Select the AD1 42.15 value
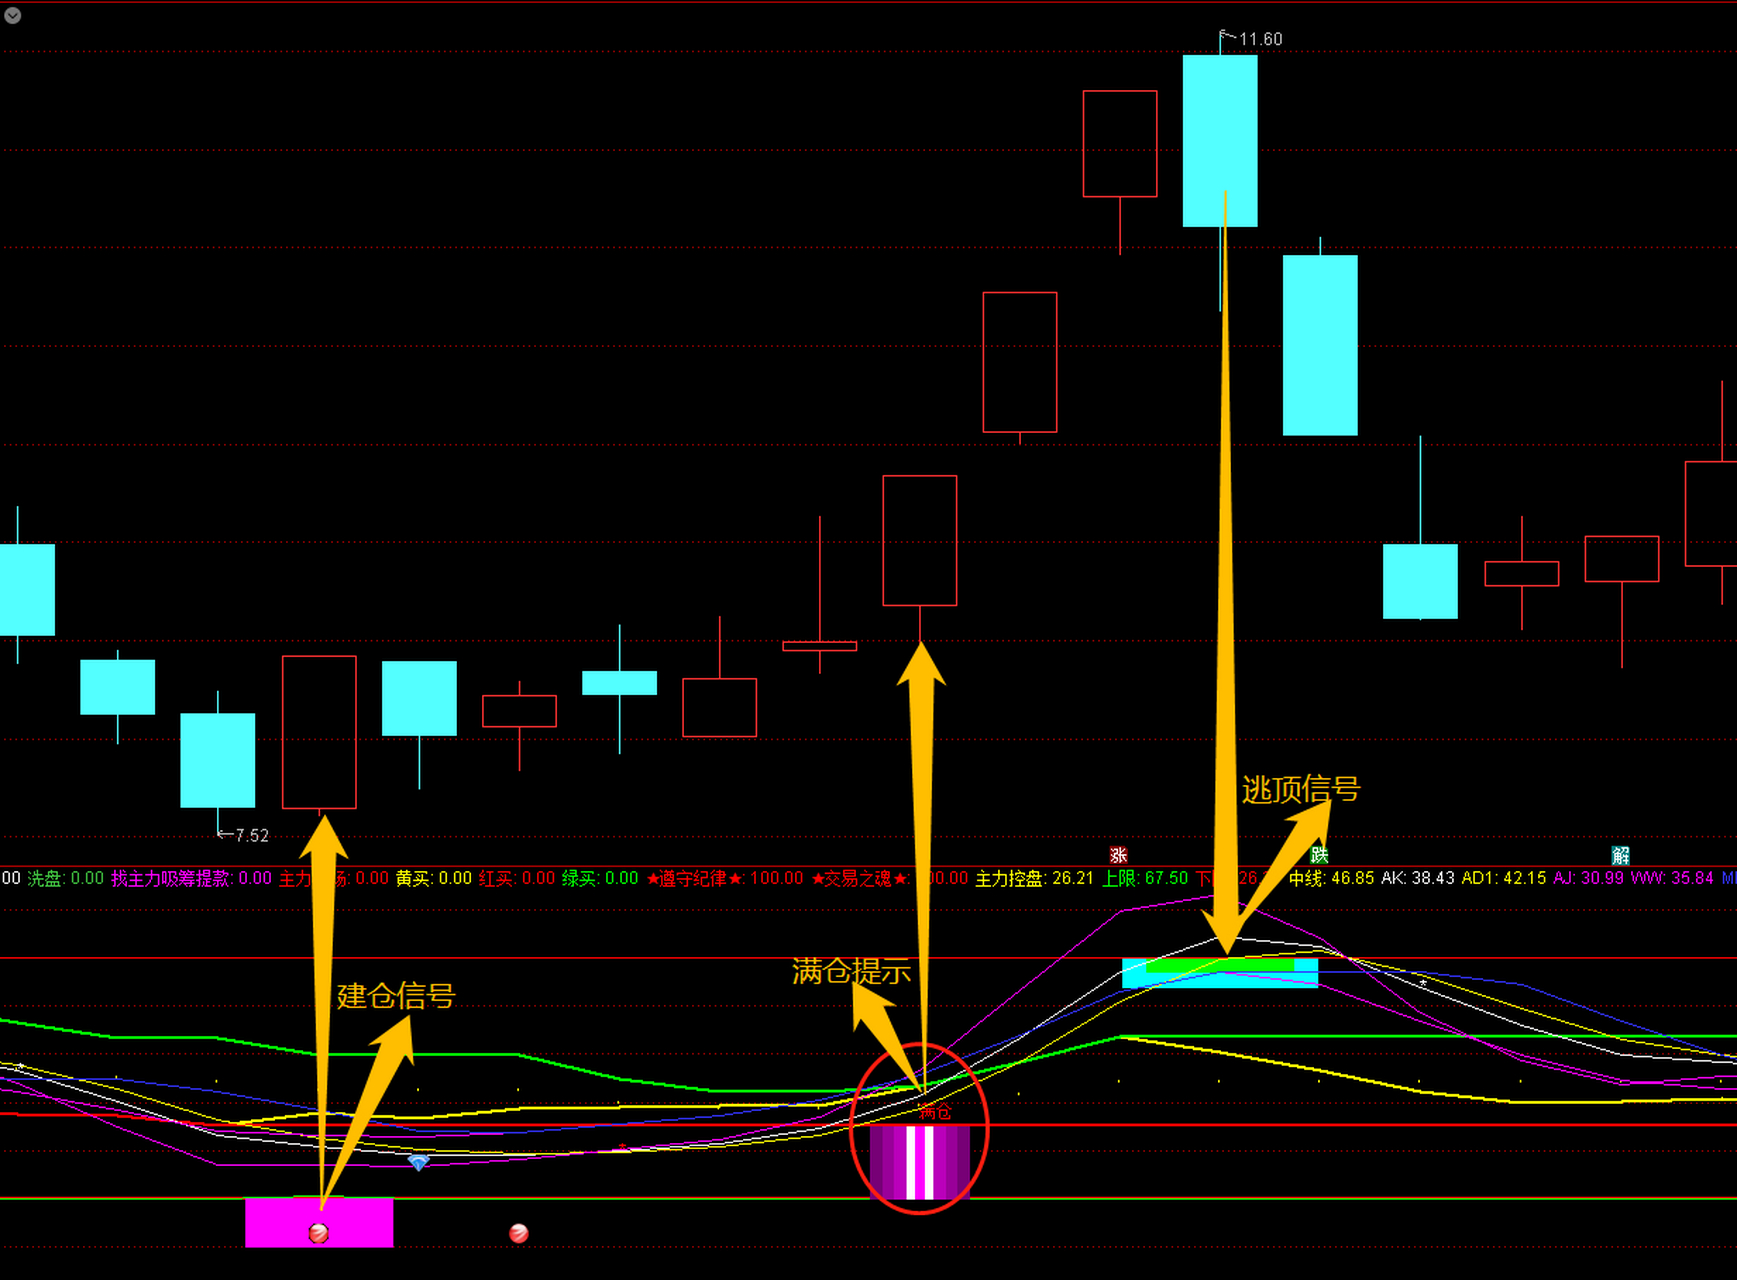Image resolution: width=1737 pixels, height=1280 pixels. (1504, 878)
